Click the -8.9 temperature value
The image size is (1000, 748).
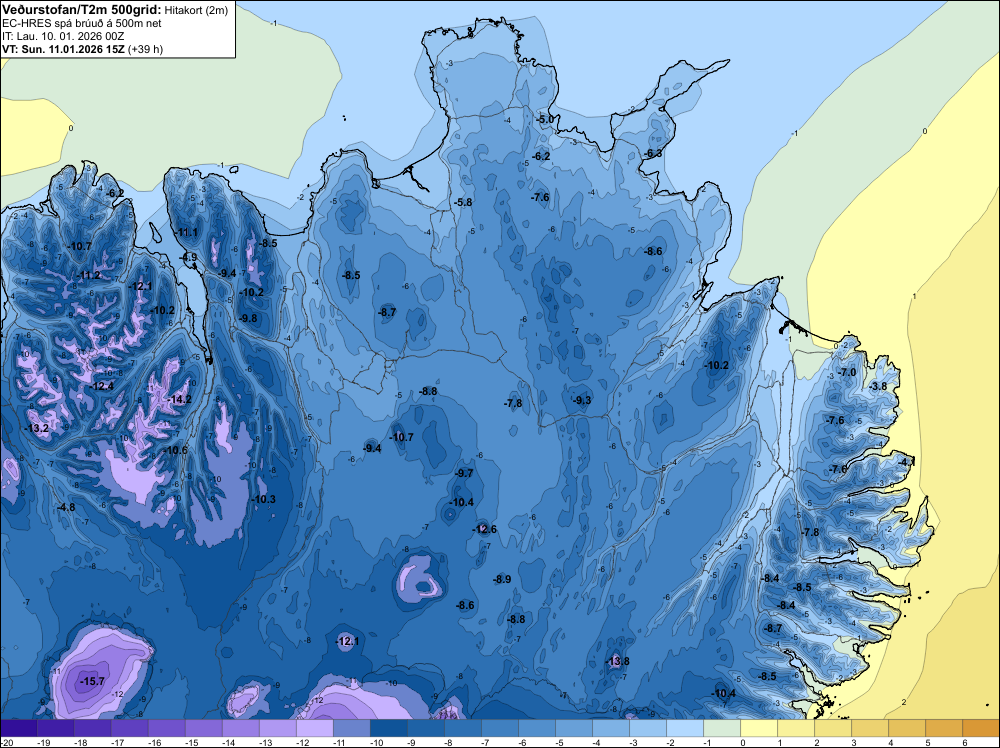(502, 579)
